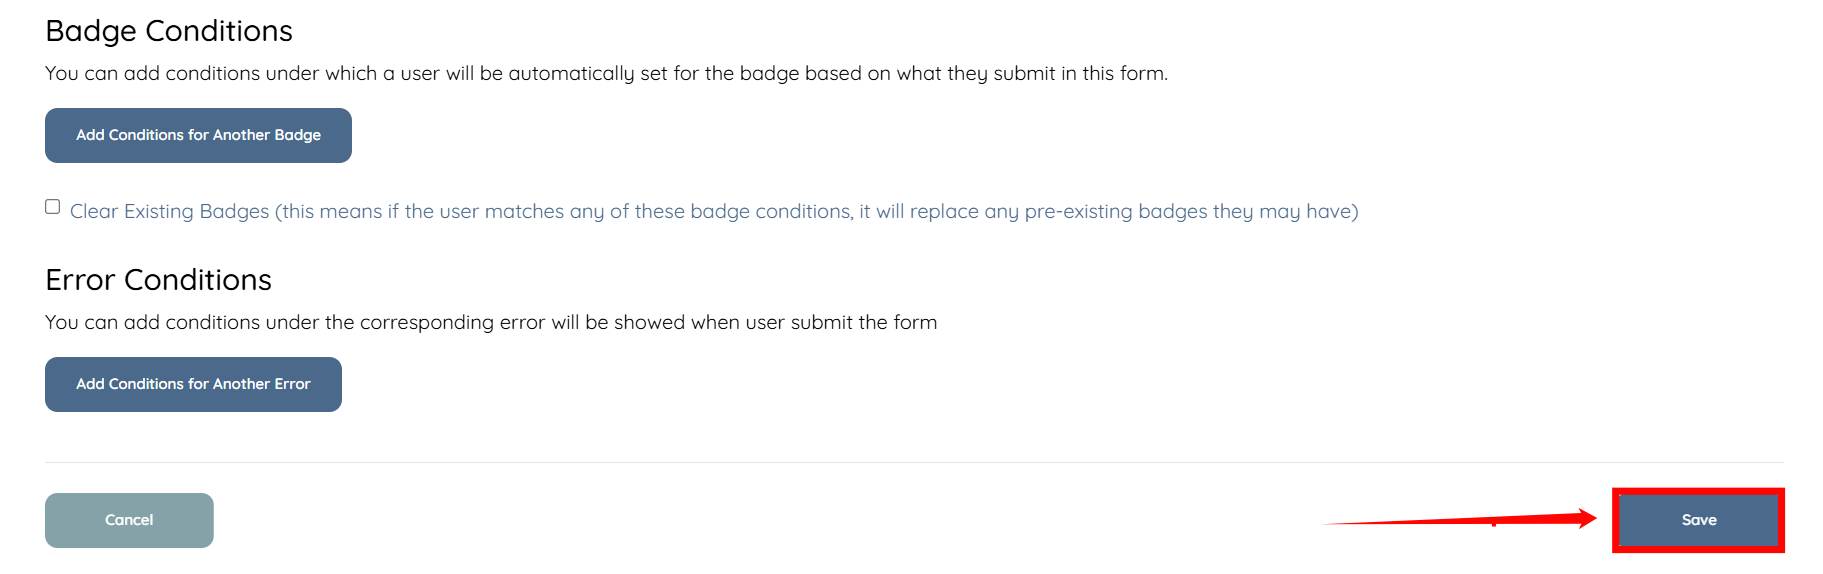
Task: Click the badge conditions description text
Action: click(606, 73)
